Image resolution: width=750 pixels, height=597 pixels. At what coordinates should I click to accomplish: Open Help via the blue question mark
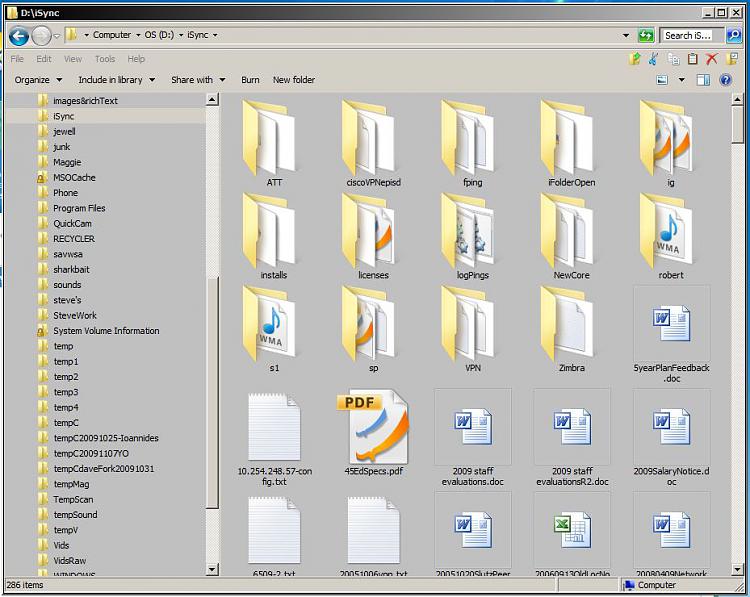[726, 80]
